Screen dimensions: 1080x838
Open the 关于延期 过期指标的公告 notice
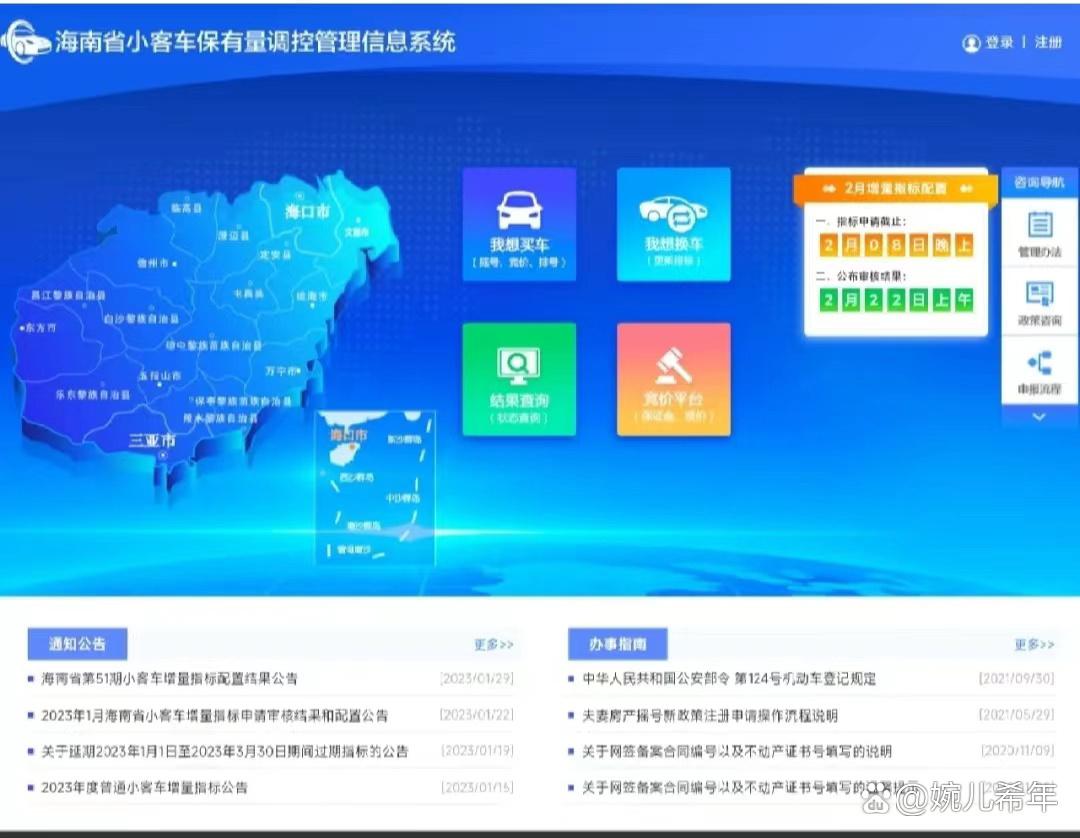[225, 751]
